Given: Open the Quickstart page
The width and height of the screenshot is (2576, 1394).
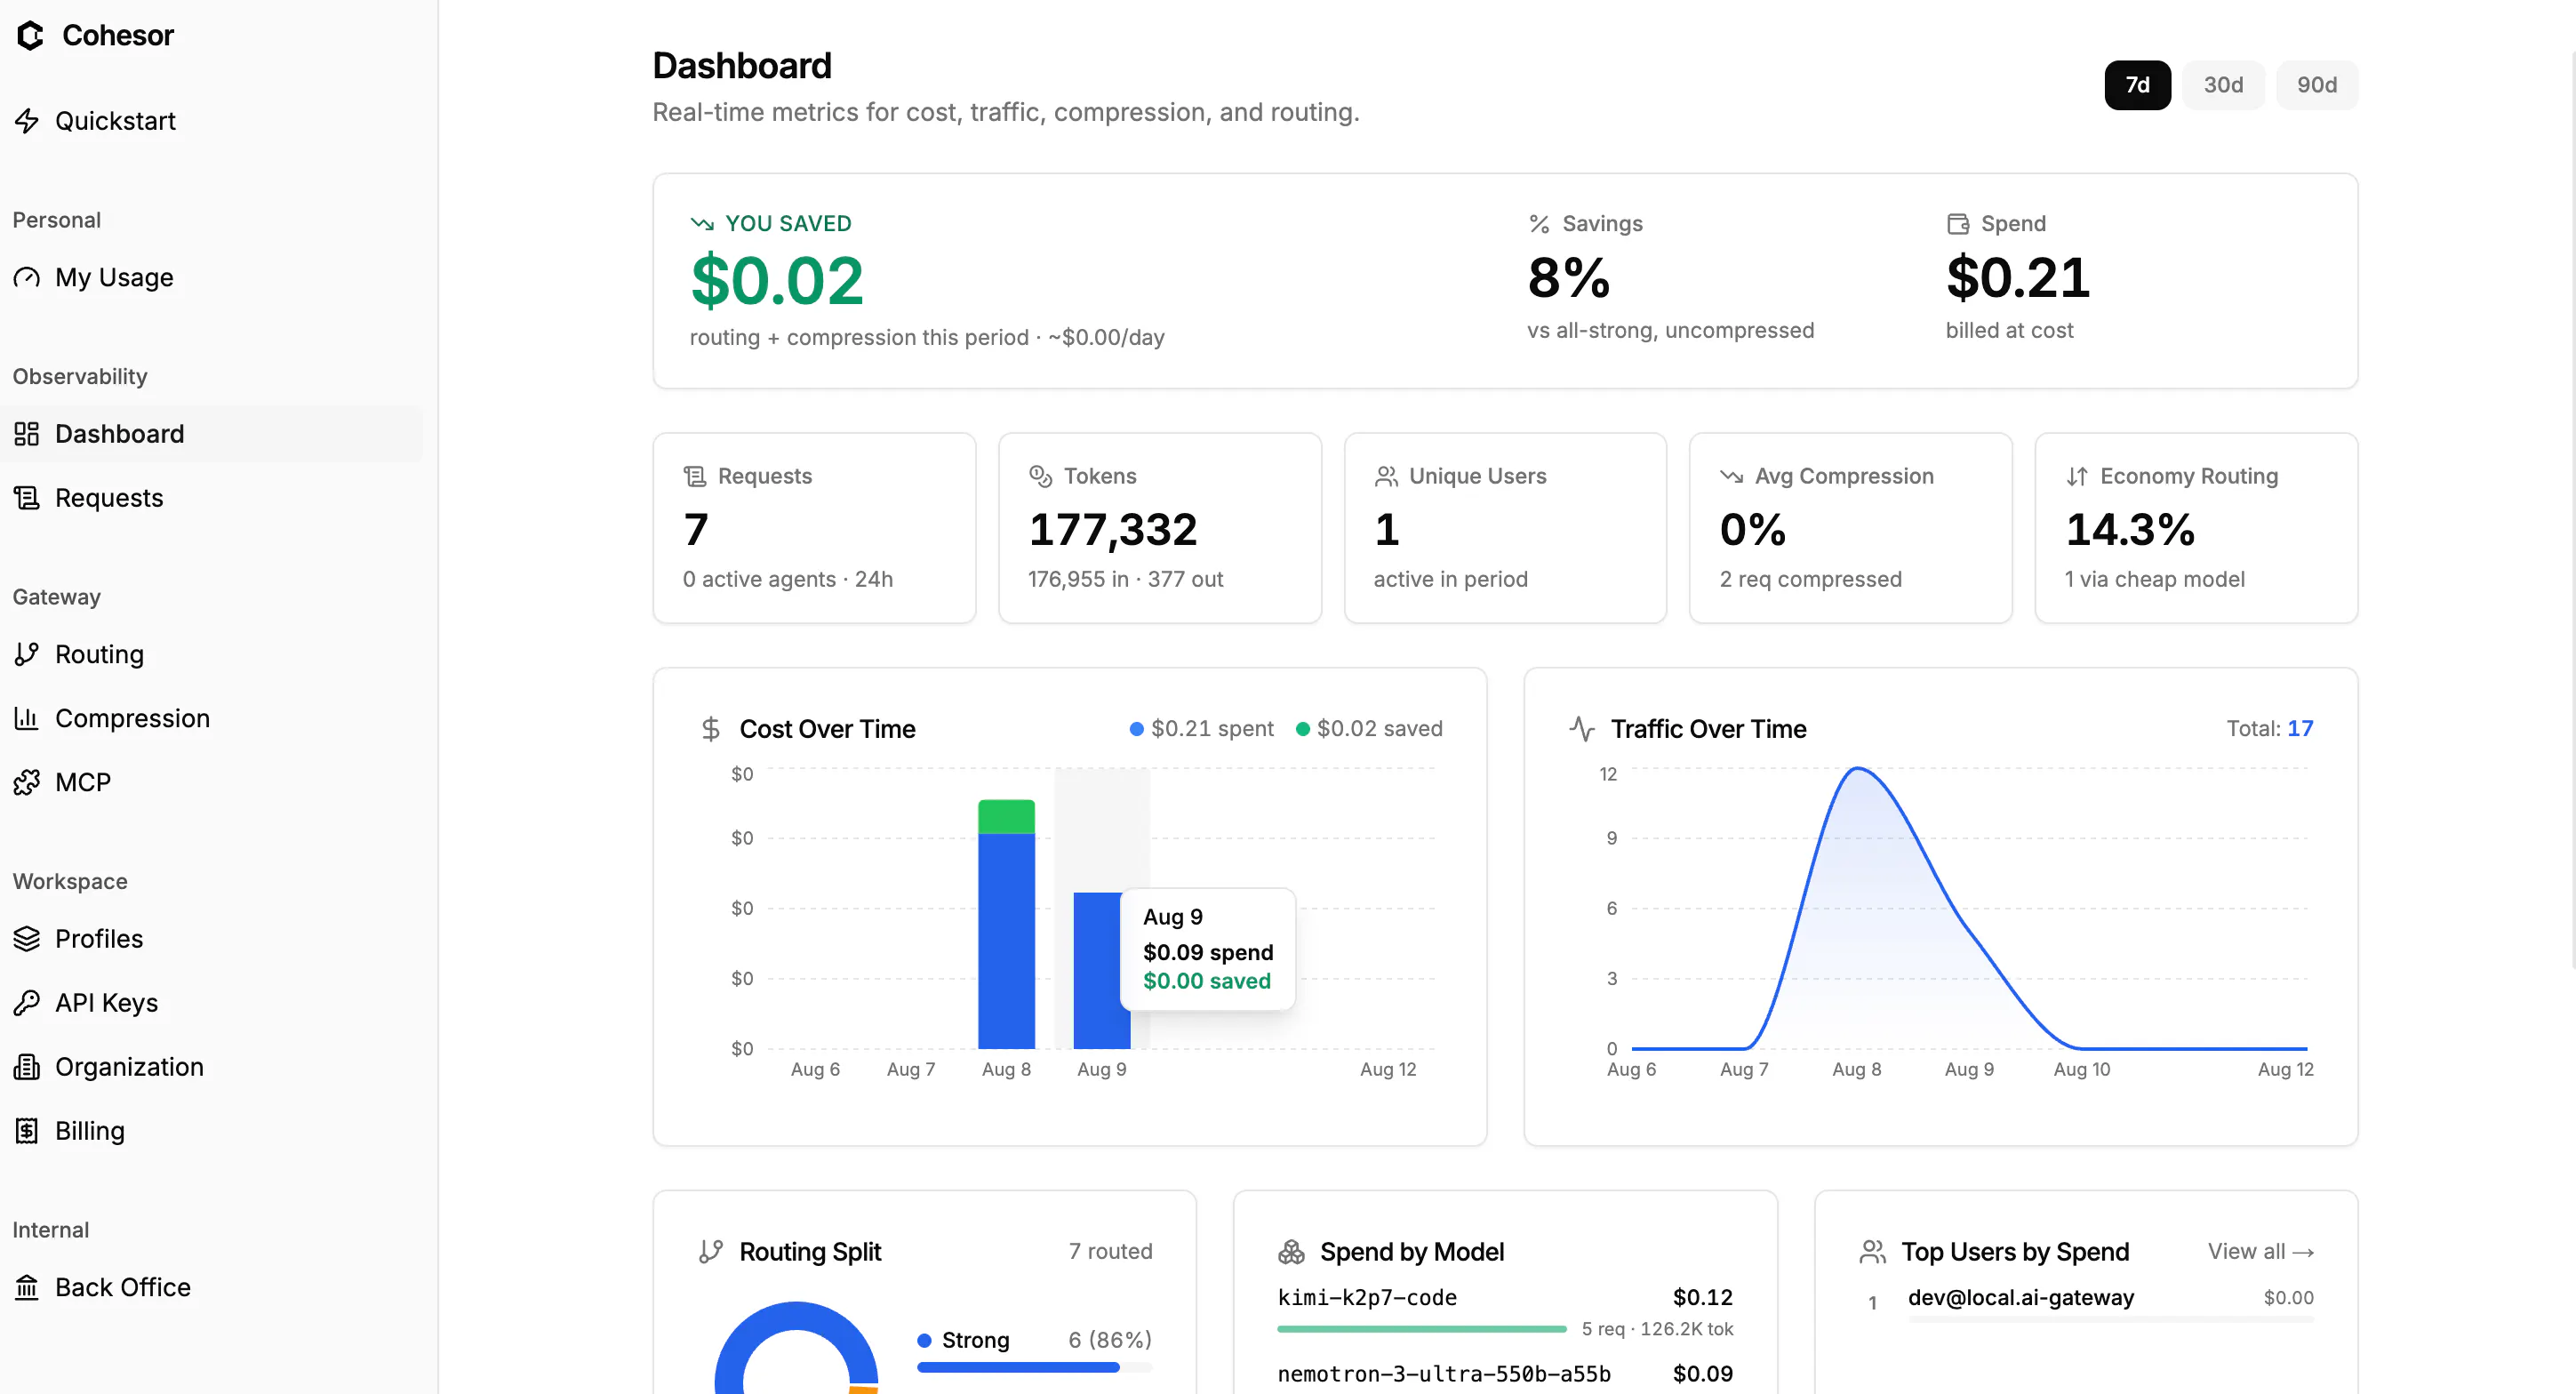Looking at the screenshot, I should [211, 121].
